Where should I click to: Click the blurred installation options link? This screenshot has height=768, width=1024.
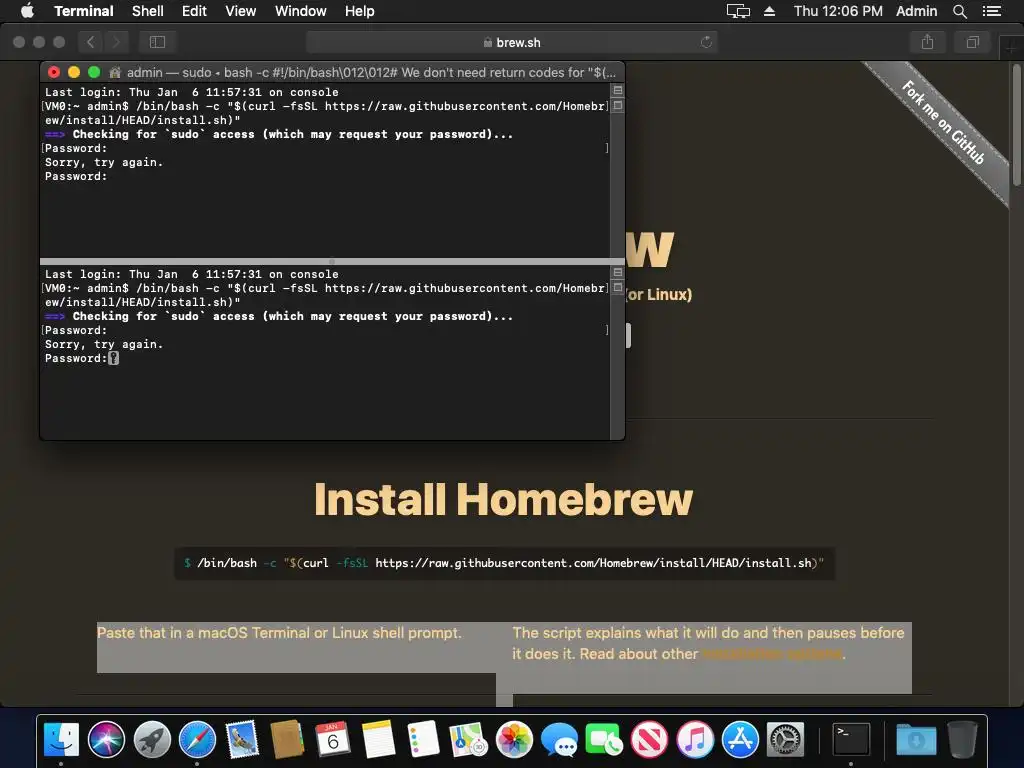coord(772,654)
